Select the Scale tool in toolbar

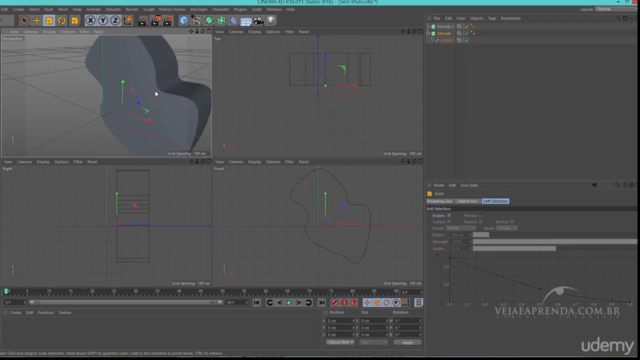pos(49,20)
